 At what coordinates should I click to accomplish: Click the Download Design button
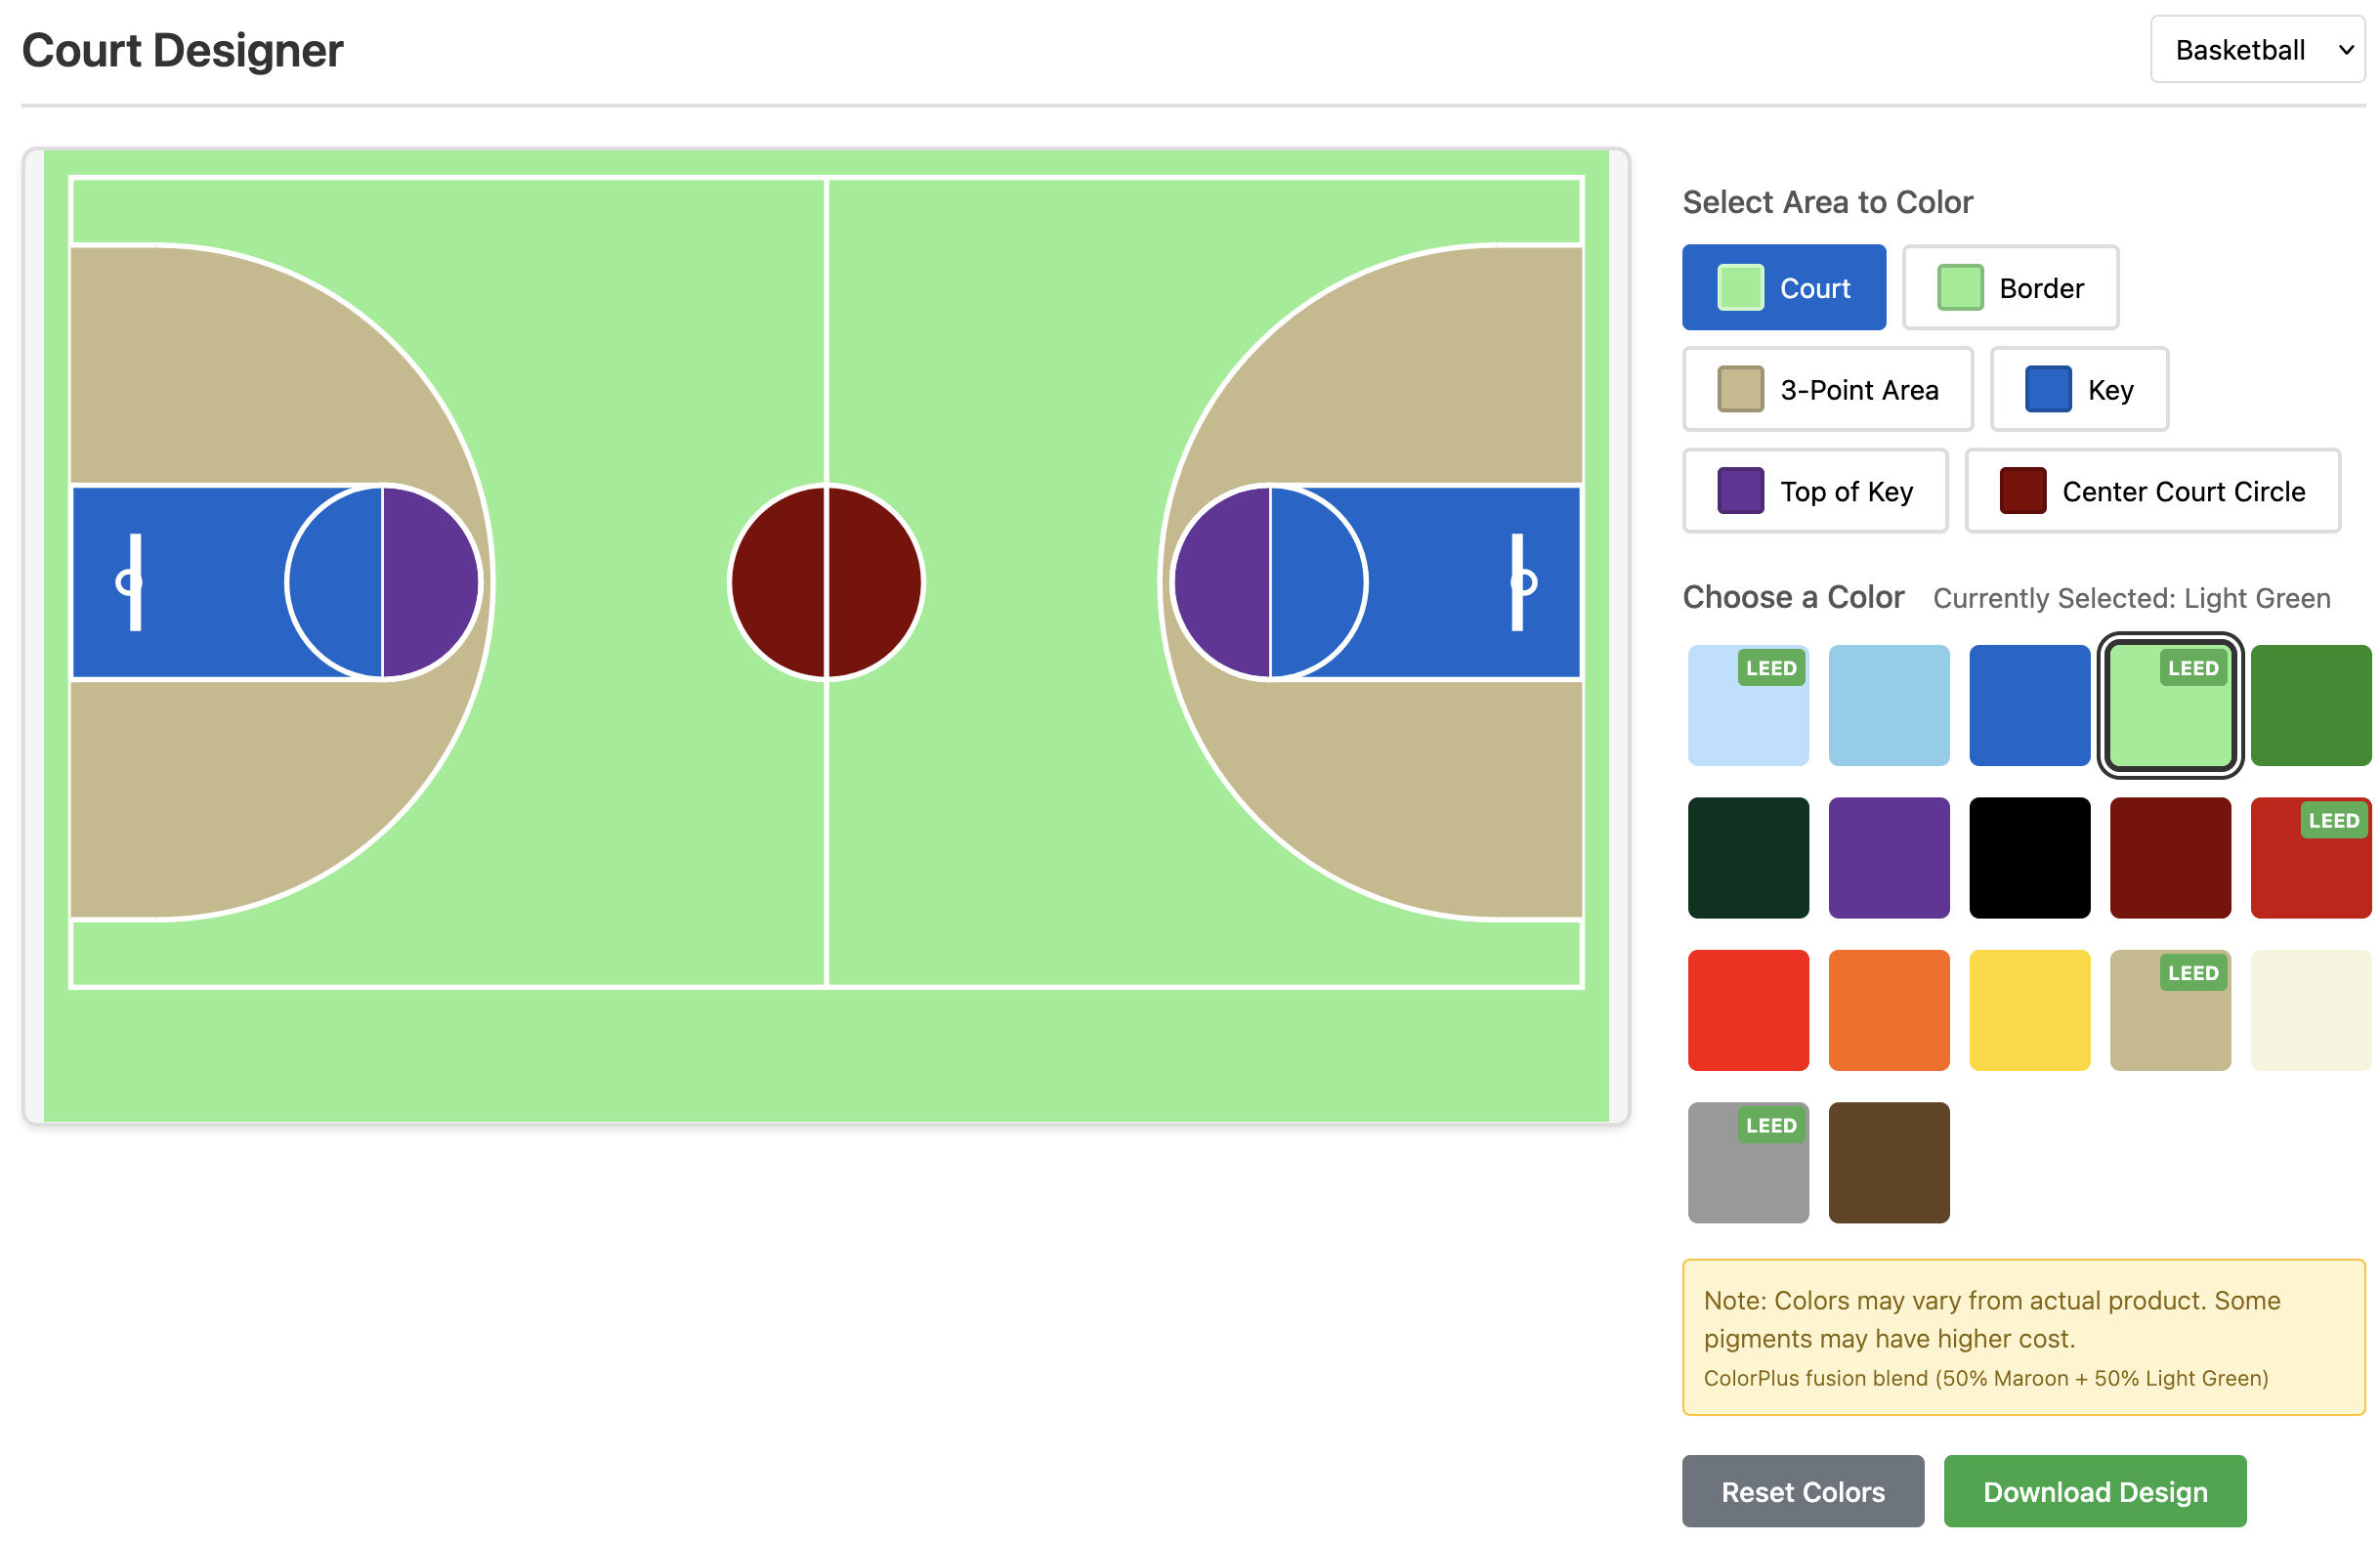2094,1490
